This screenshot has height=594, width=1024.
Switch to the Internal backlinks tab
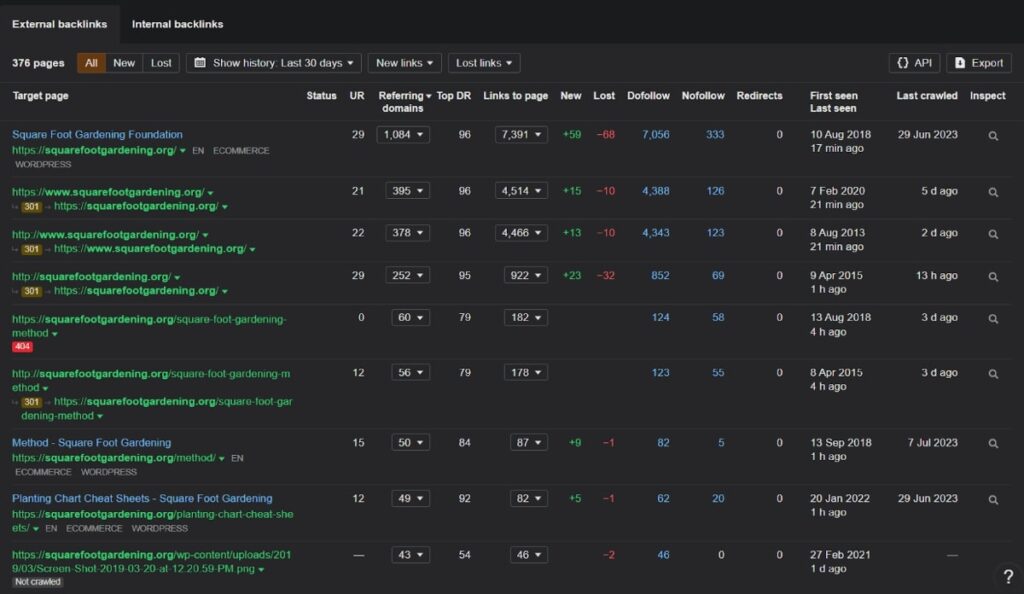[x=178, y=24]
